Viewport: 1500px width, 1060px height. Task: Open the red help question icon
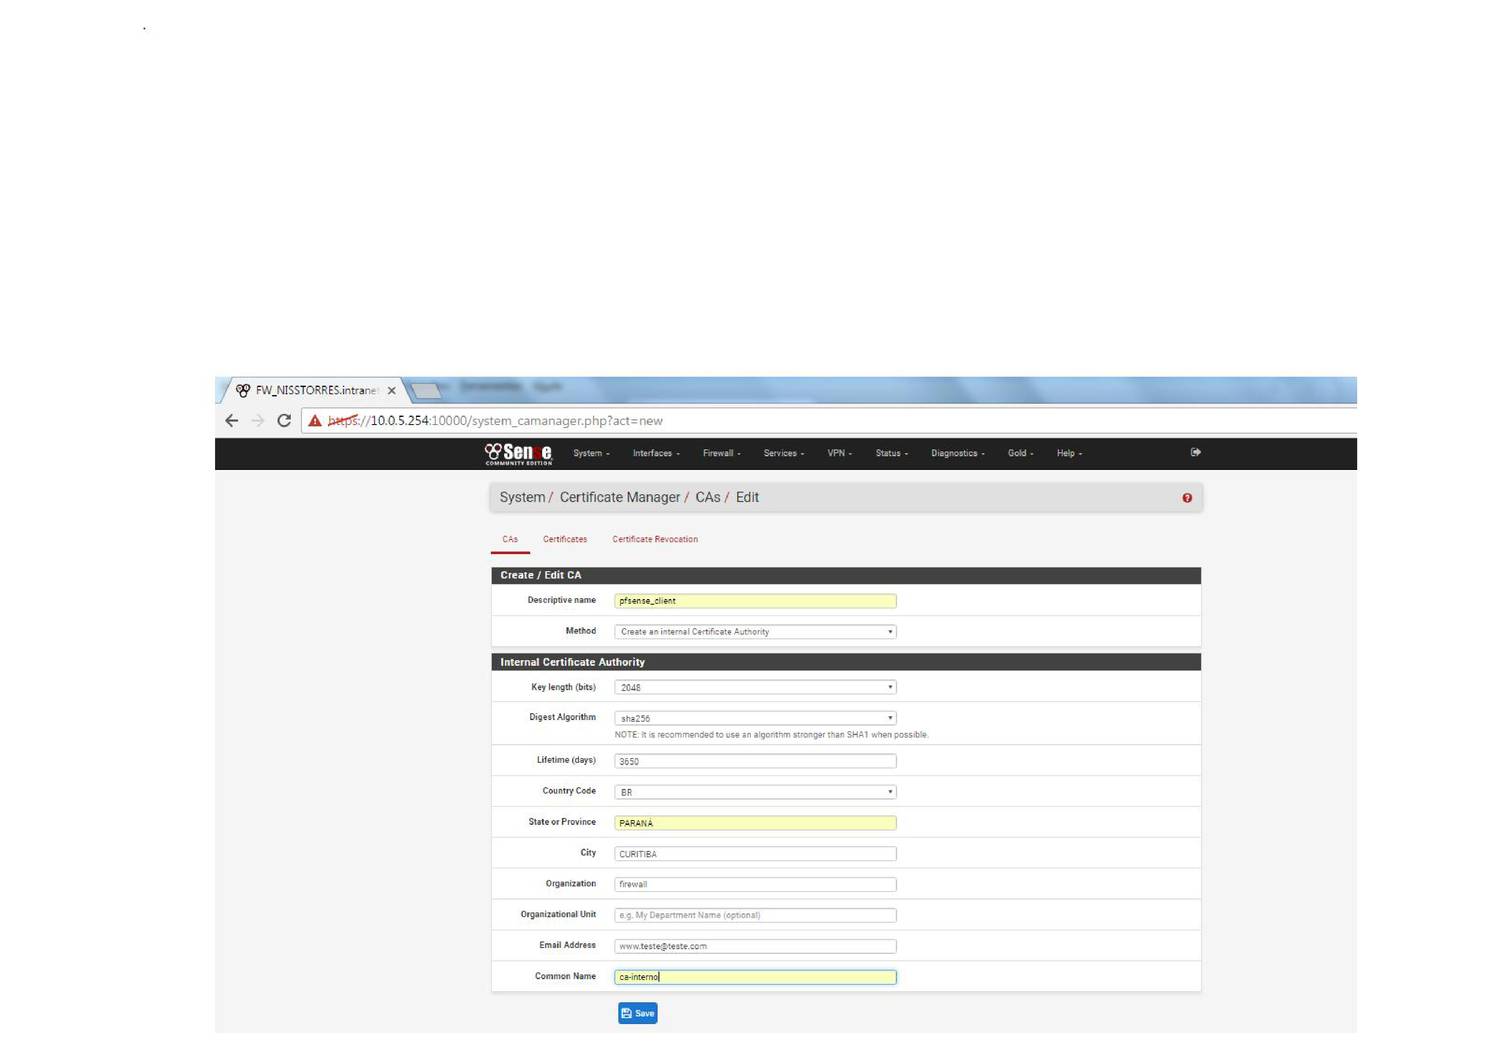tap(1187, 498)
